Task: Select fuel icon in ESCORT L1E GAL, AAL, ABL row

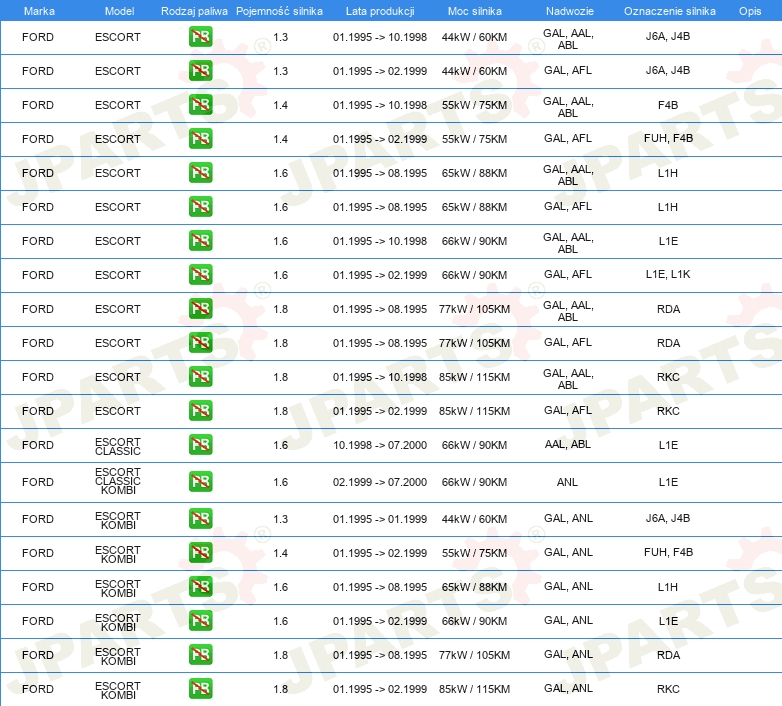Action: (200, 241)
